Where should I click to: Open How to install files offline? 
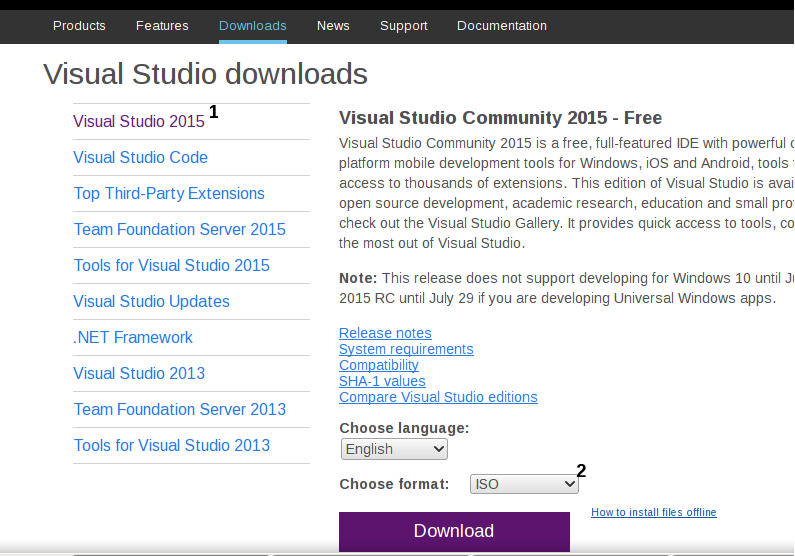(x=654, y=512)
